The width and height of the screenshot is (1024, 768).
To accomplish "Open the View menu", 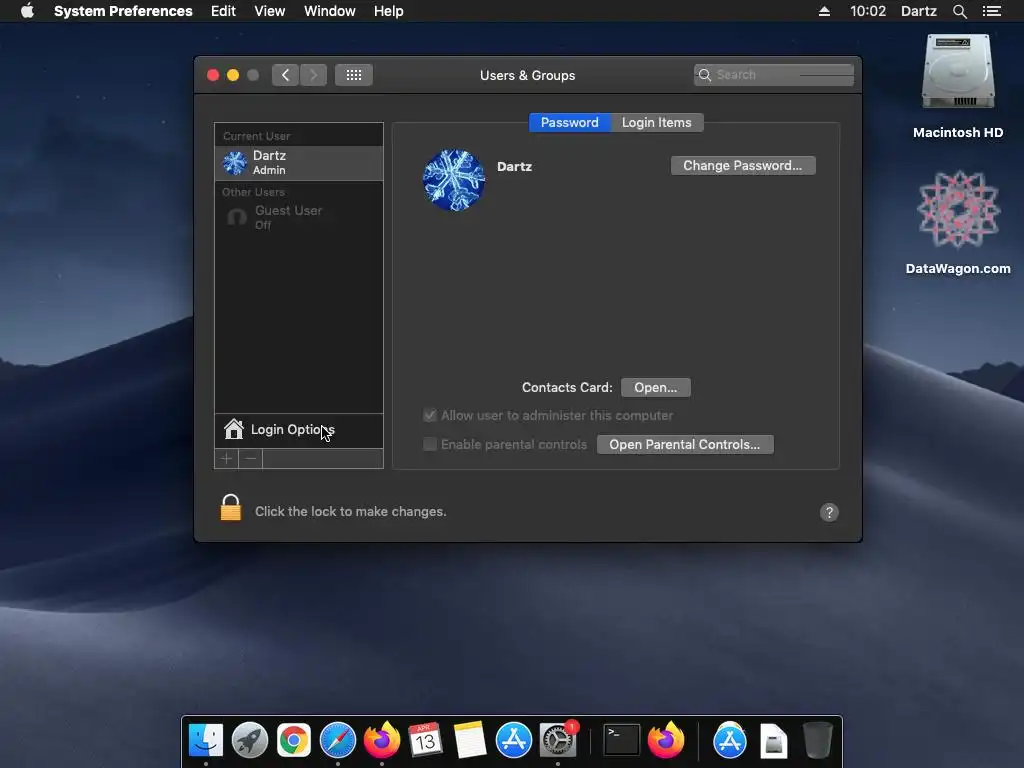I will click(269, 11).
